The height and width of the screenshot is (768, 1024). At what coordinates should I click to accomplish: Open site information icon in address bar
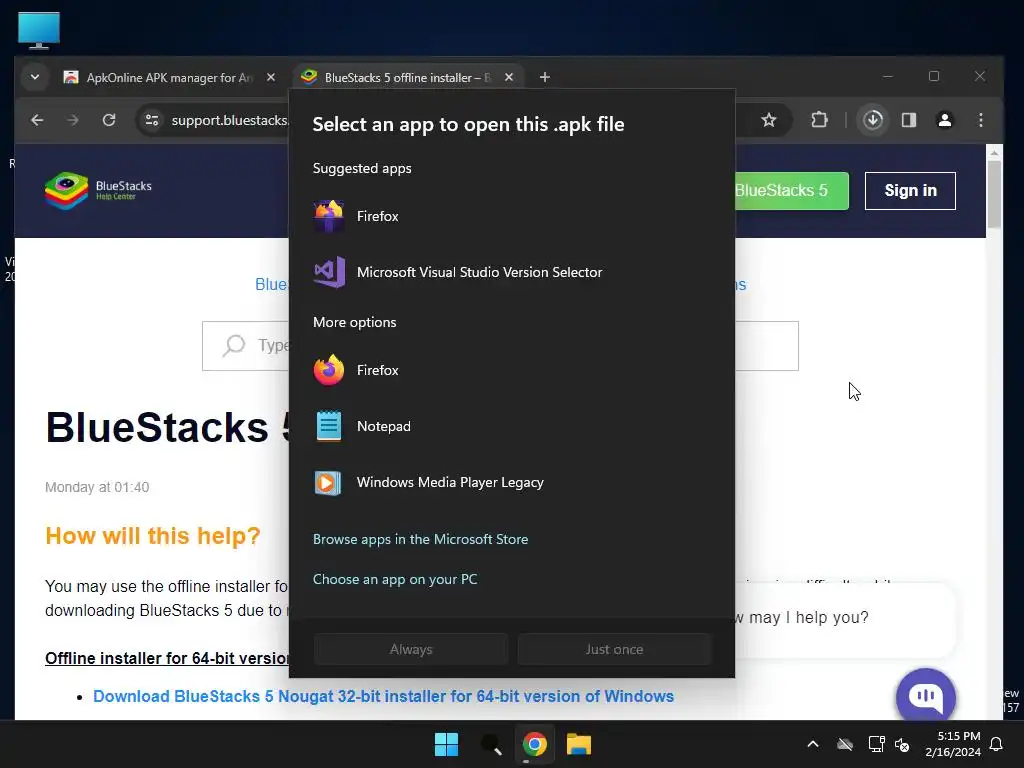pyautogui.click(x=152, y=120)
